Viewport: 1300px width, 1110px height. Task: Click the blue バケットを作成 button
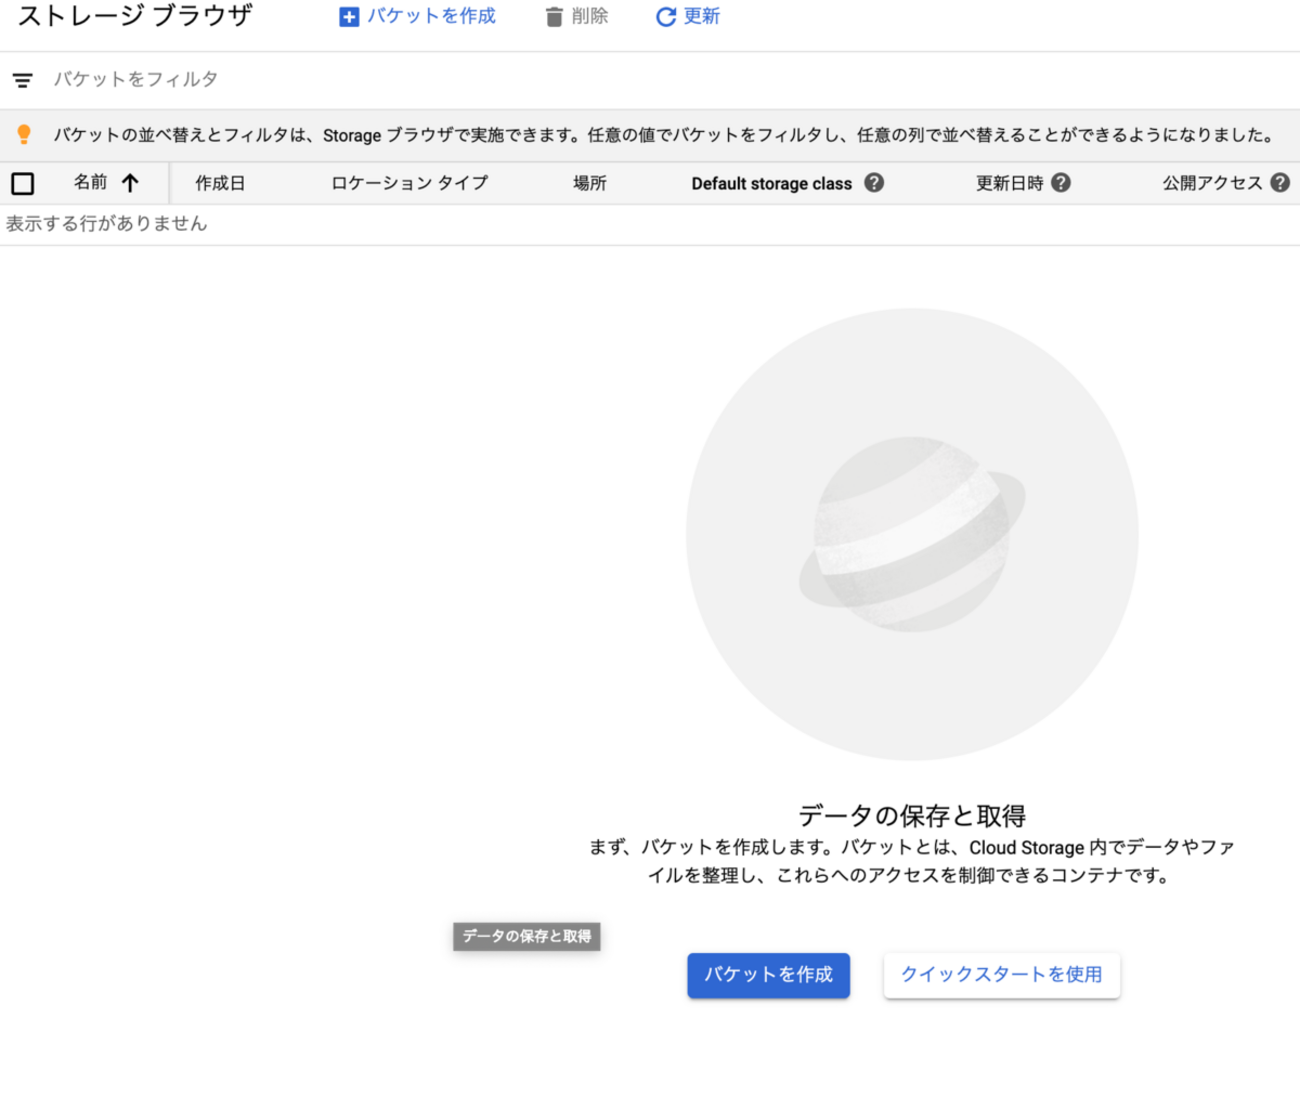coord(768,975)
